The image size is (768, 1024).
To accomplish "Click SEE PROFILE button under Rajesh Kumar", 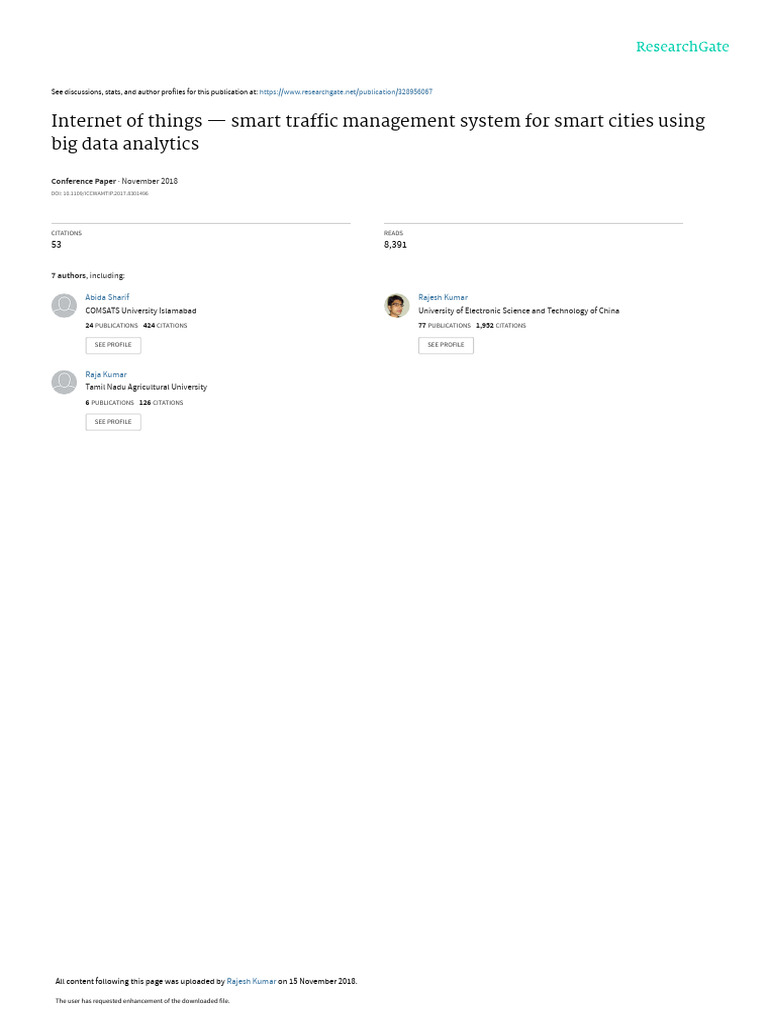I will tap(445, 345).
